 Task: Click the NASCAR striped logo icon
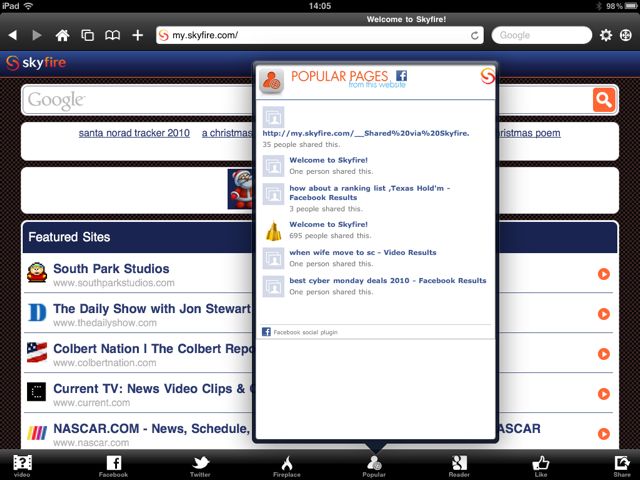click(37, 432)
